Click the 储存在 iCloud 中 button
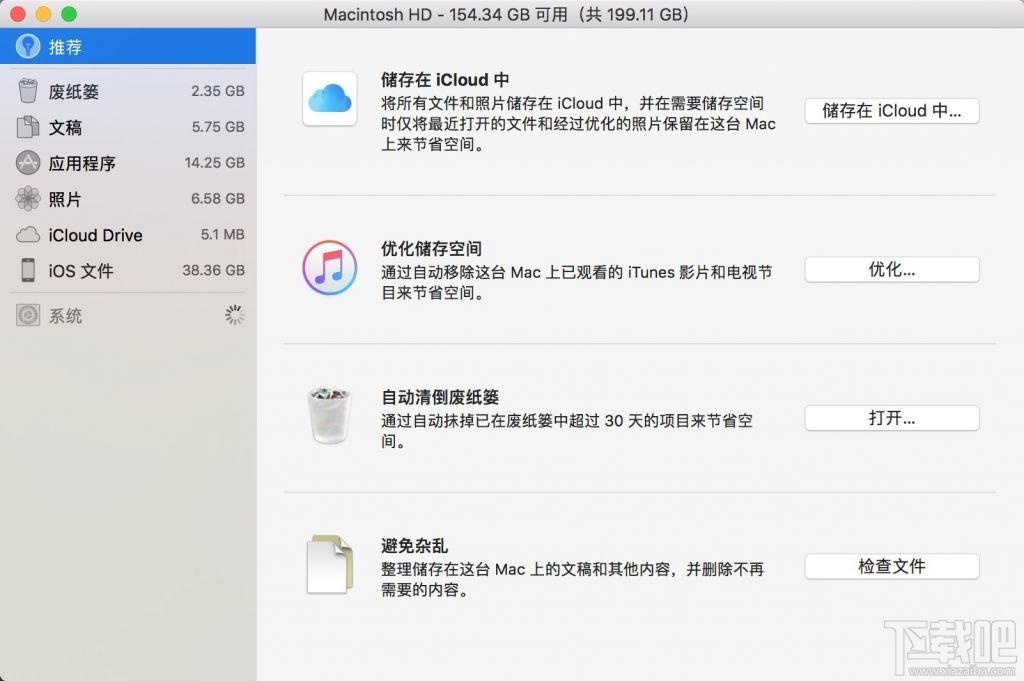Viewport: 1024px width, 681px height. (891, 111)
